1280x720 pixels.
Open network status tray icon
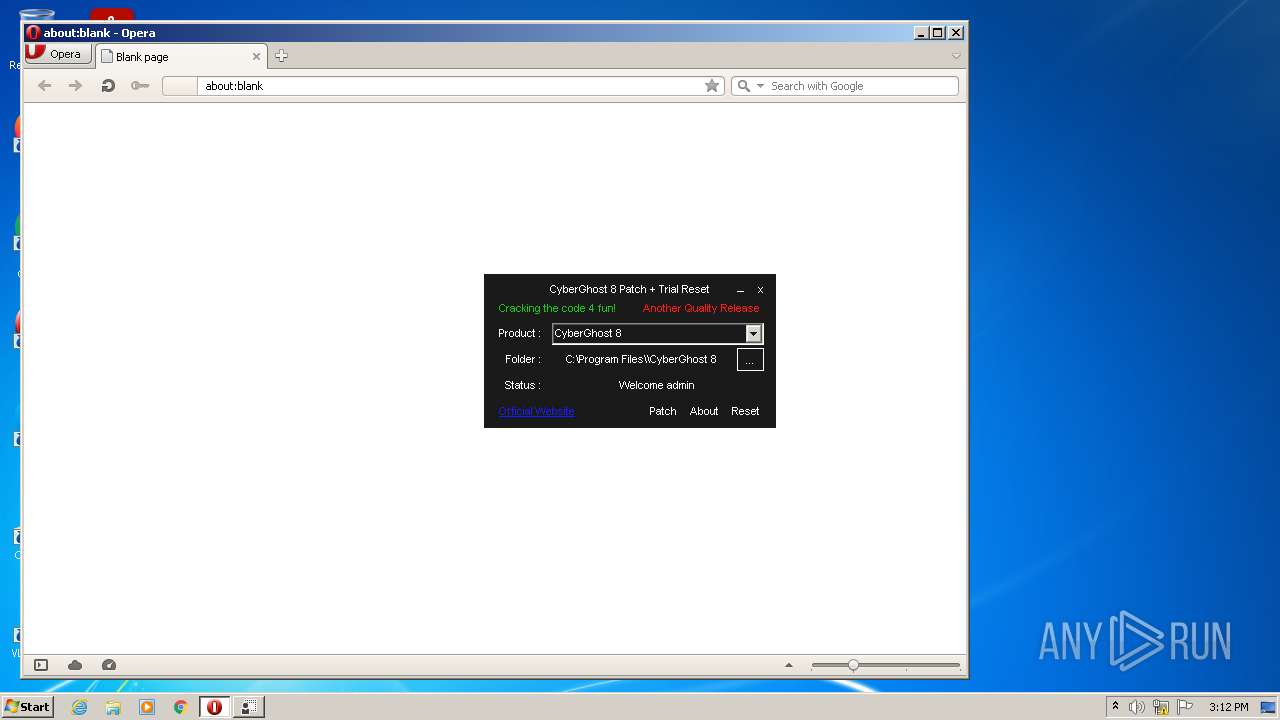[1161, 707]
